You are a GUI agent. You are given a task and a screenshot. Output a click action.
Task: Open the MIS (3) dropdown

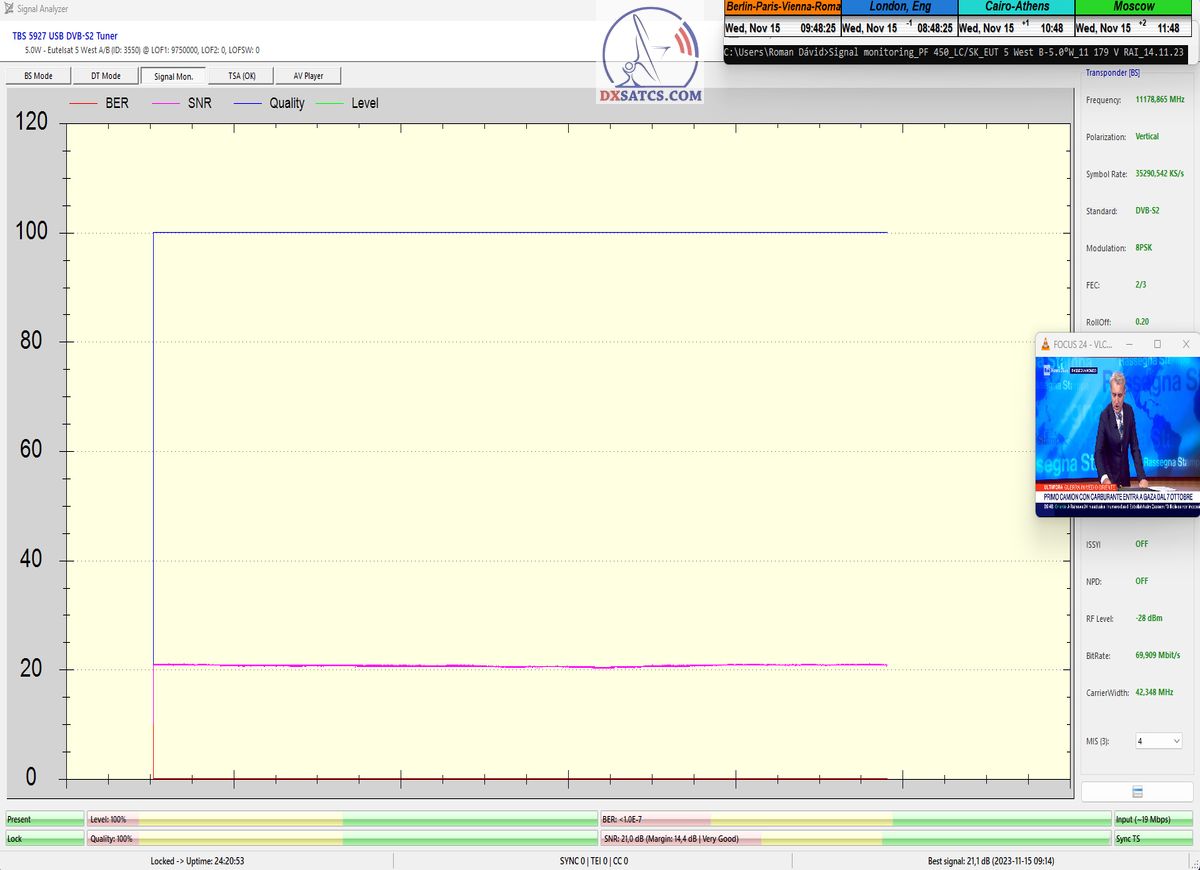click(x=1158, y=741)
